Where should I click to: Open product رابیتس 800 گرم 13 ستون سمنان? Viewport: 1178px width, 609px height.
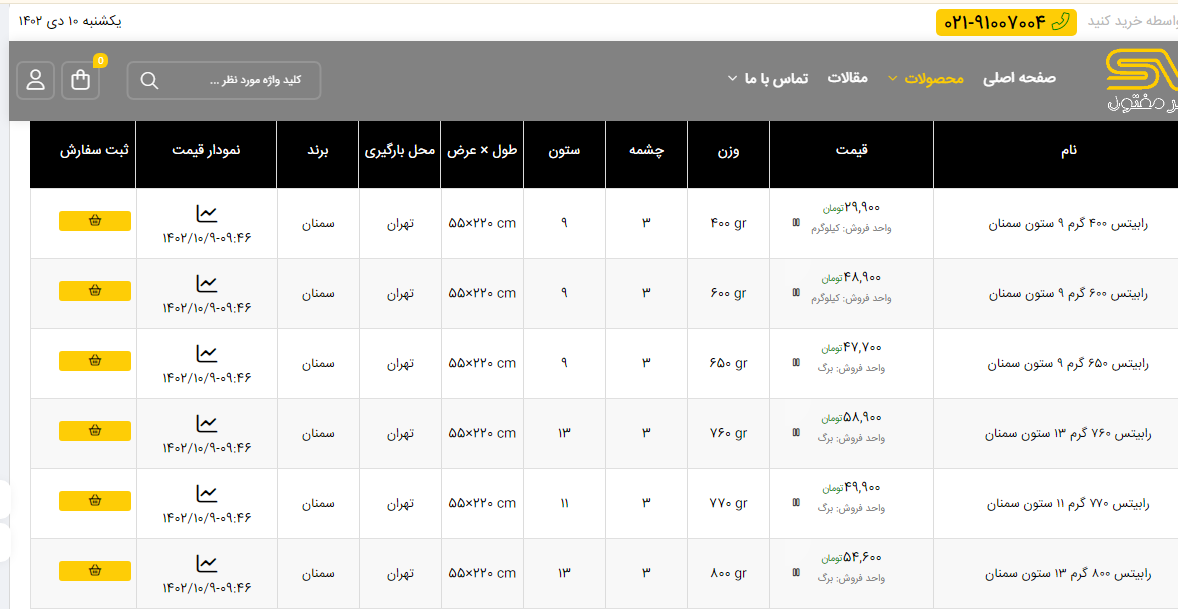1068,574
